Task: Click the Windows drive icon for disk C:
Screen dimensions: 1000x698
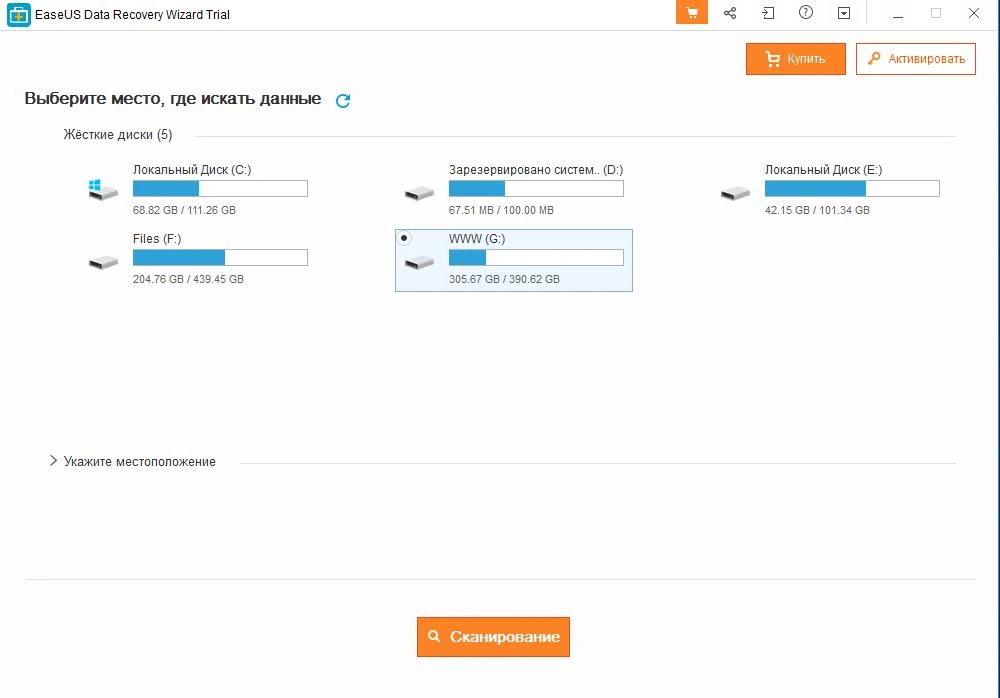Action: (x=103, y=189)
